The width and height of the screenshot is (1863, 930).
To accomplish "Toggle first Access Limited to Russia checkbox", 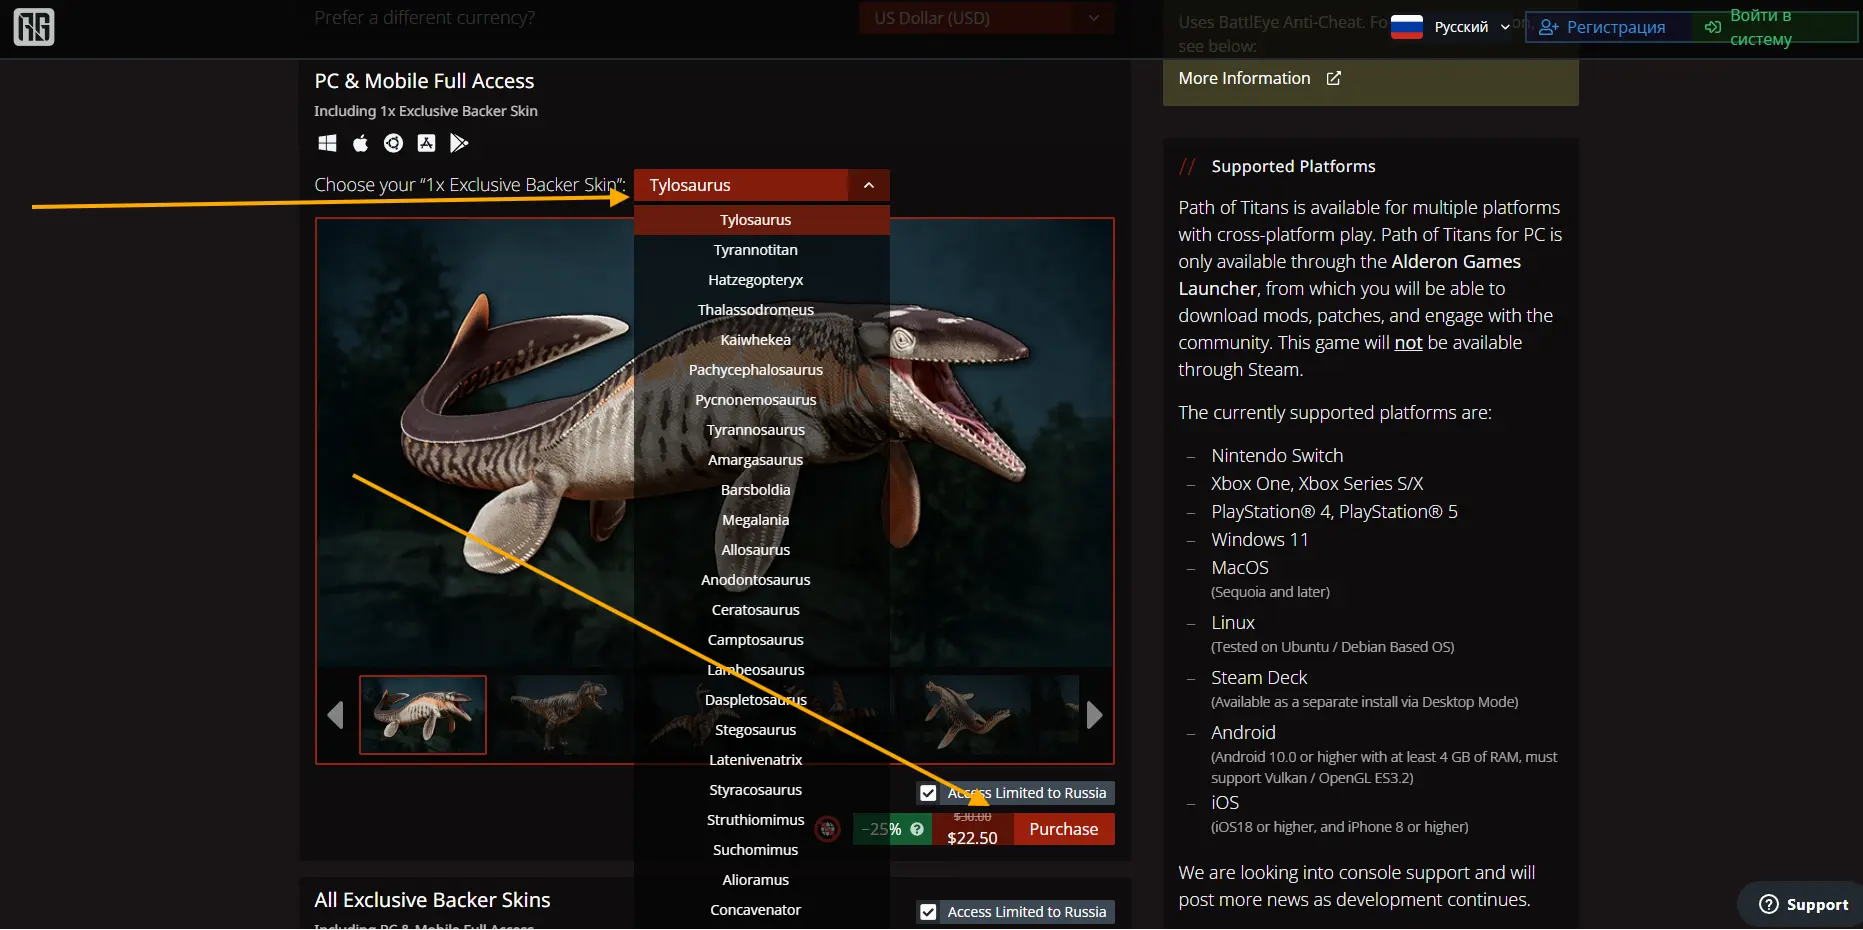I will [928, 793].
